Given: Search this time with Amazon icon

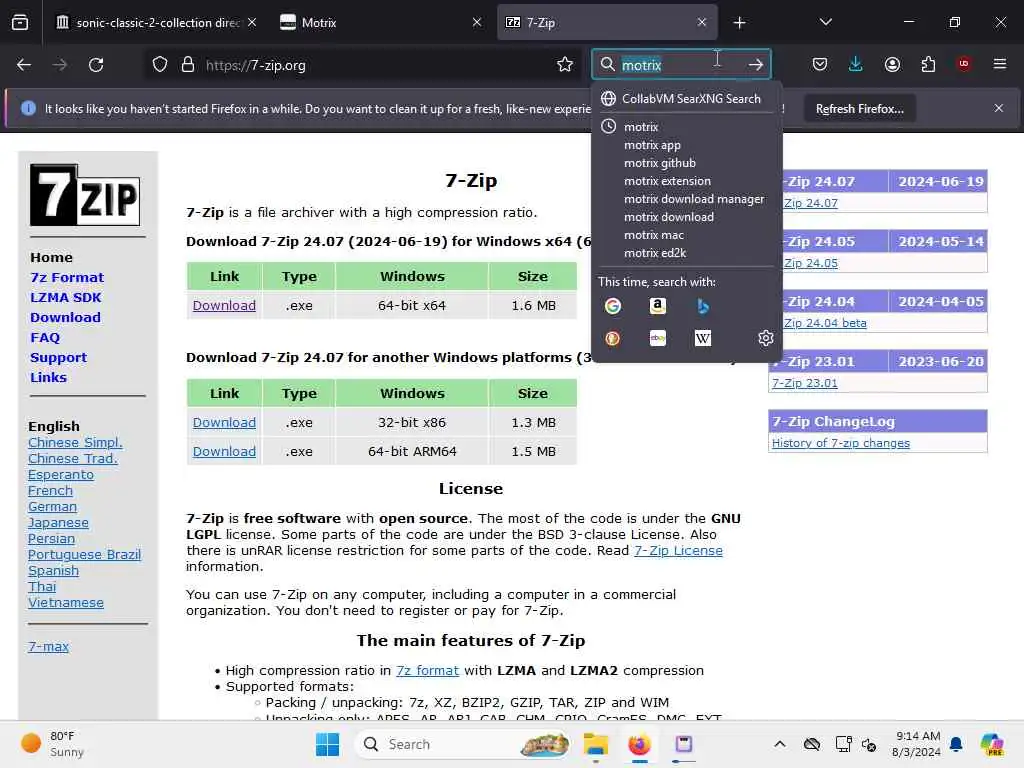Looking at the screenshot, I should (x=658, y=306).
